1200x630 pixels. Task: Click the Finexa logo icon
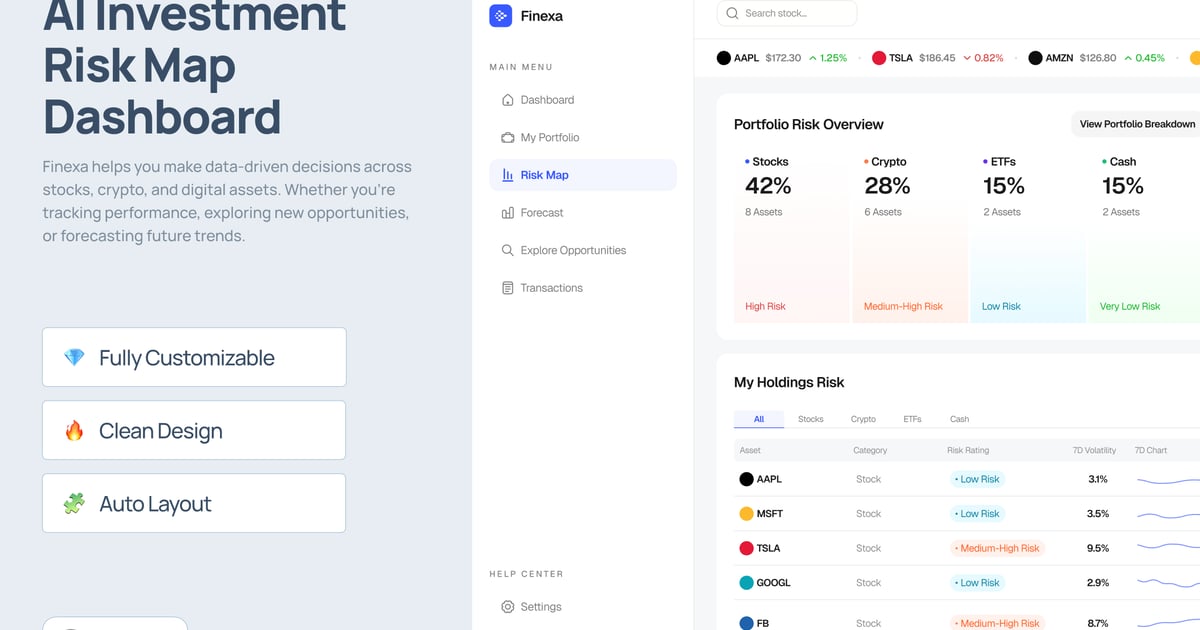[x=500, y=16]
